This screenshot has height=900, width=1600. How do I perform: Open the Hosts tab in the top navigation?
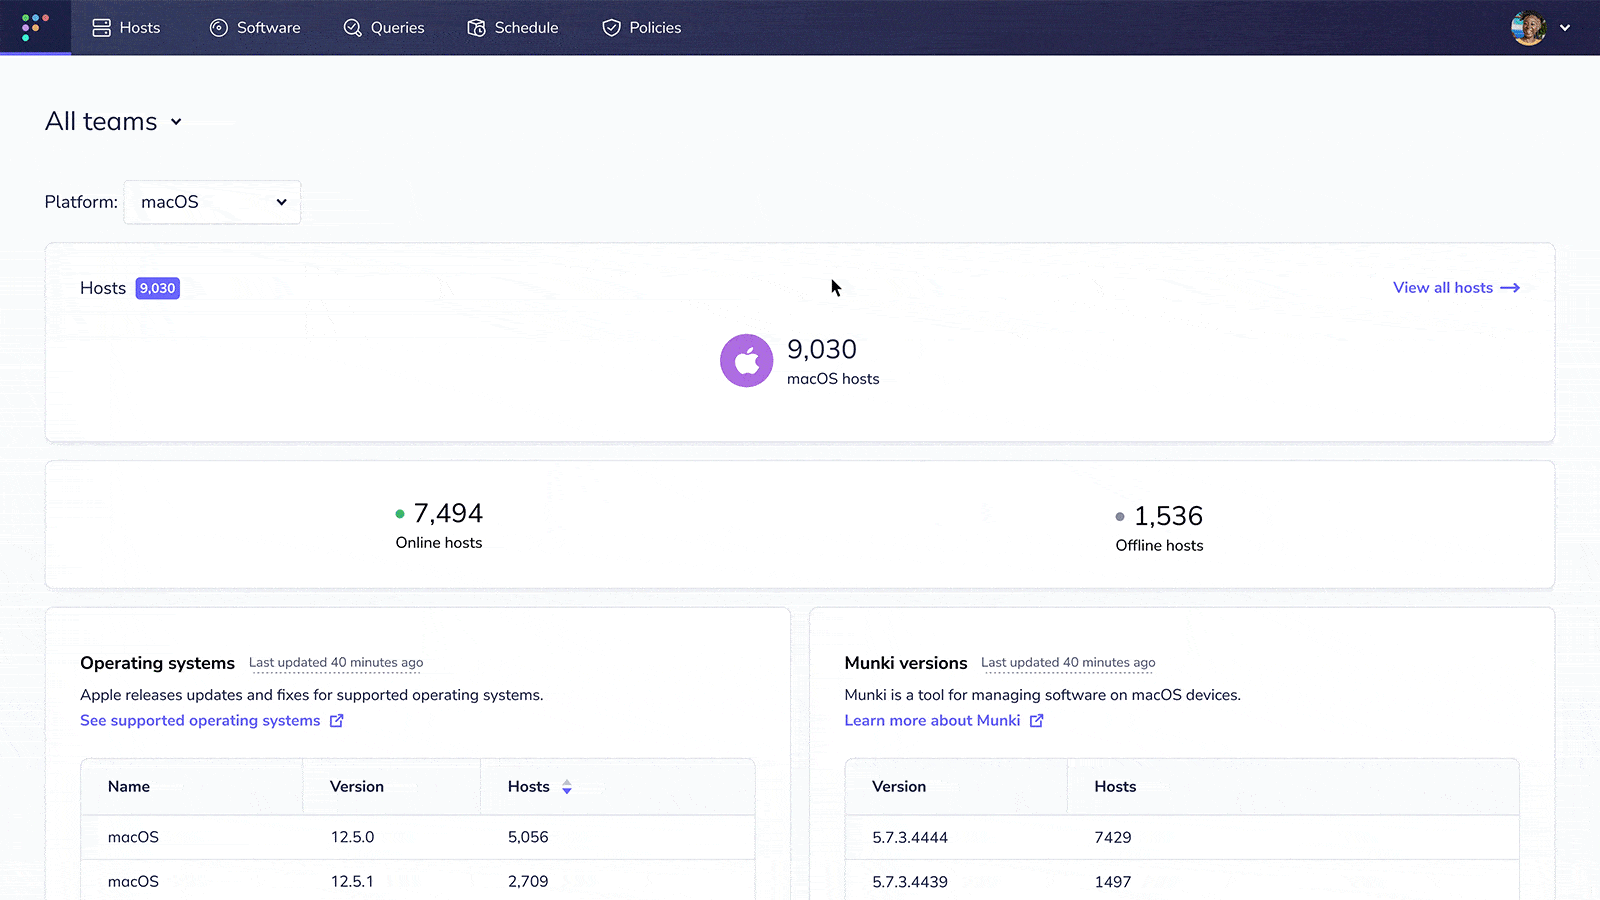coord(126,28)
